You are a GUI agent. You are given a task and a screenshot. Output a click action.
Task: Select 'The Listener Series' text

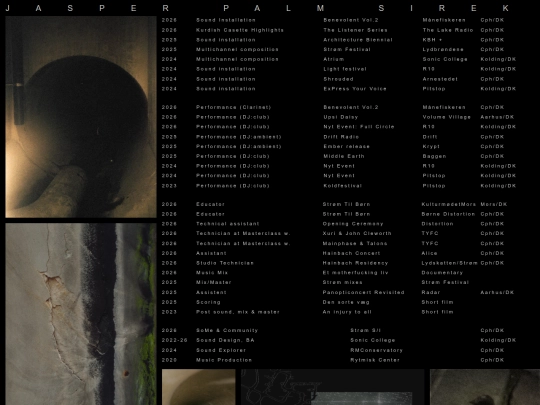355,30
